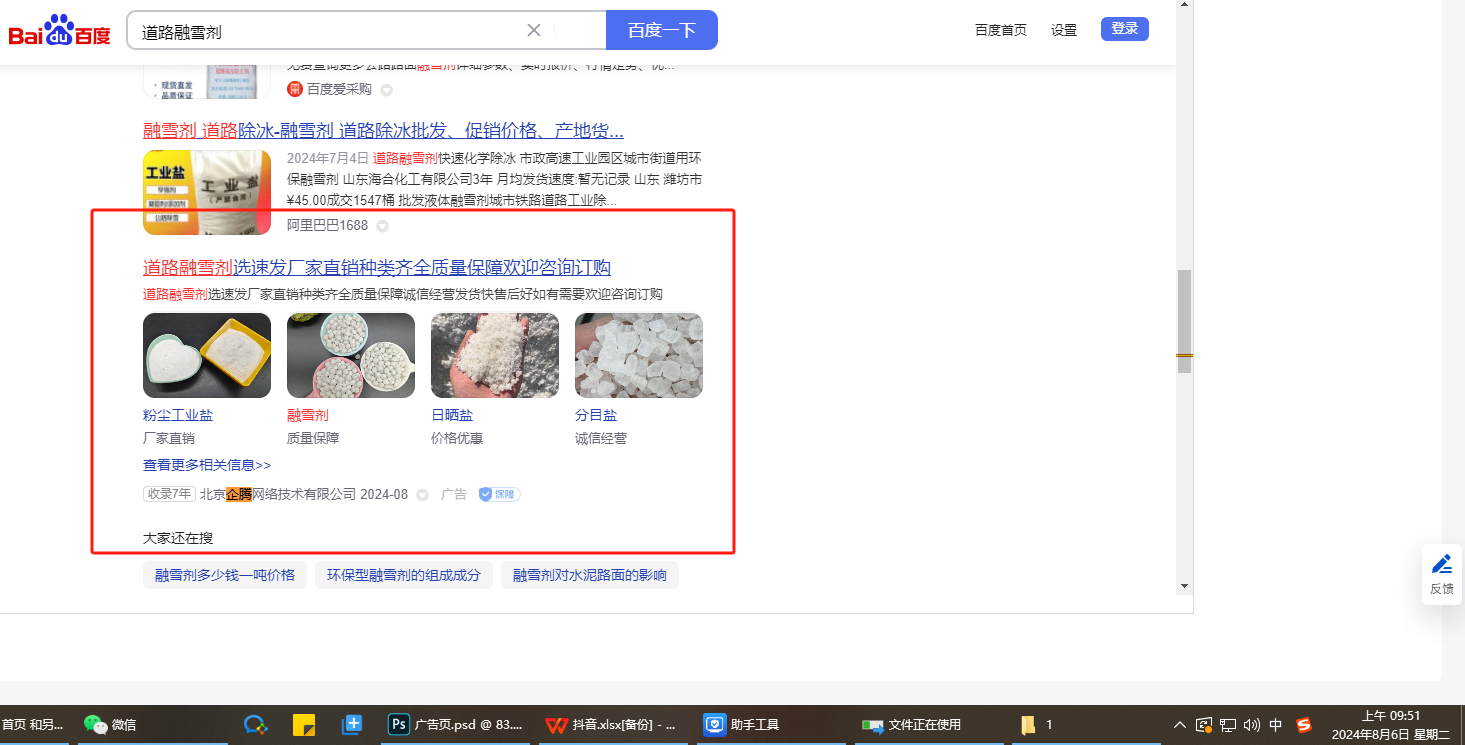
Task: Click the 融雪剂 pellets product image
Action: click(351, 355)
